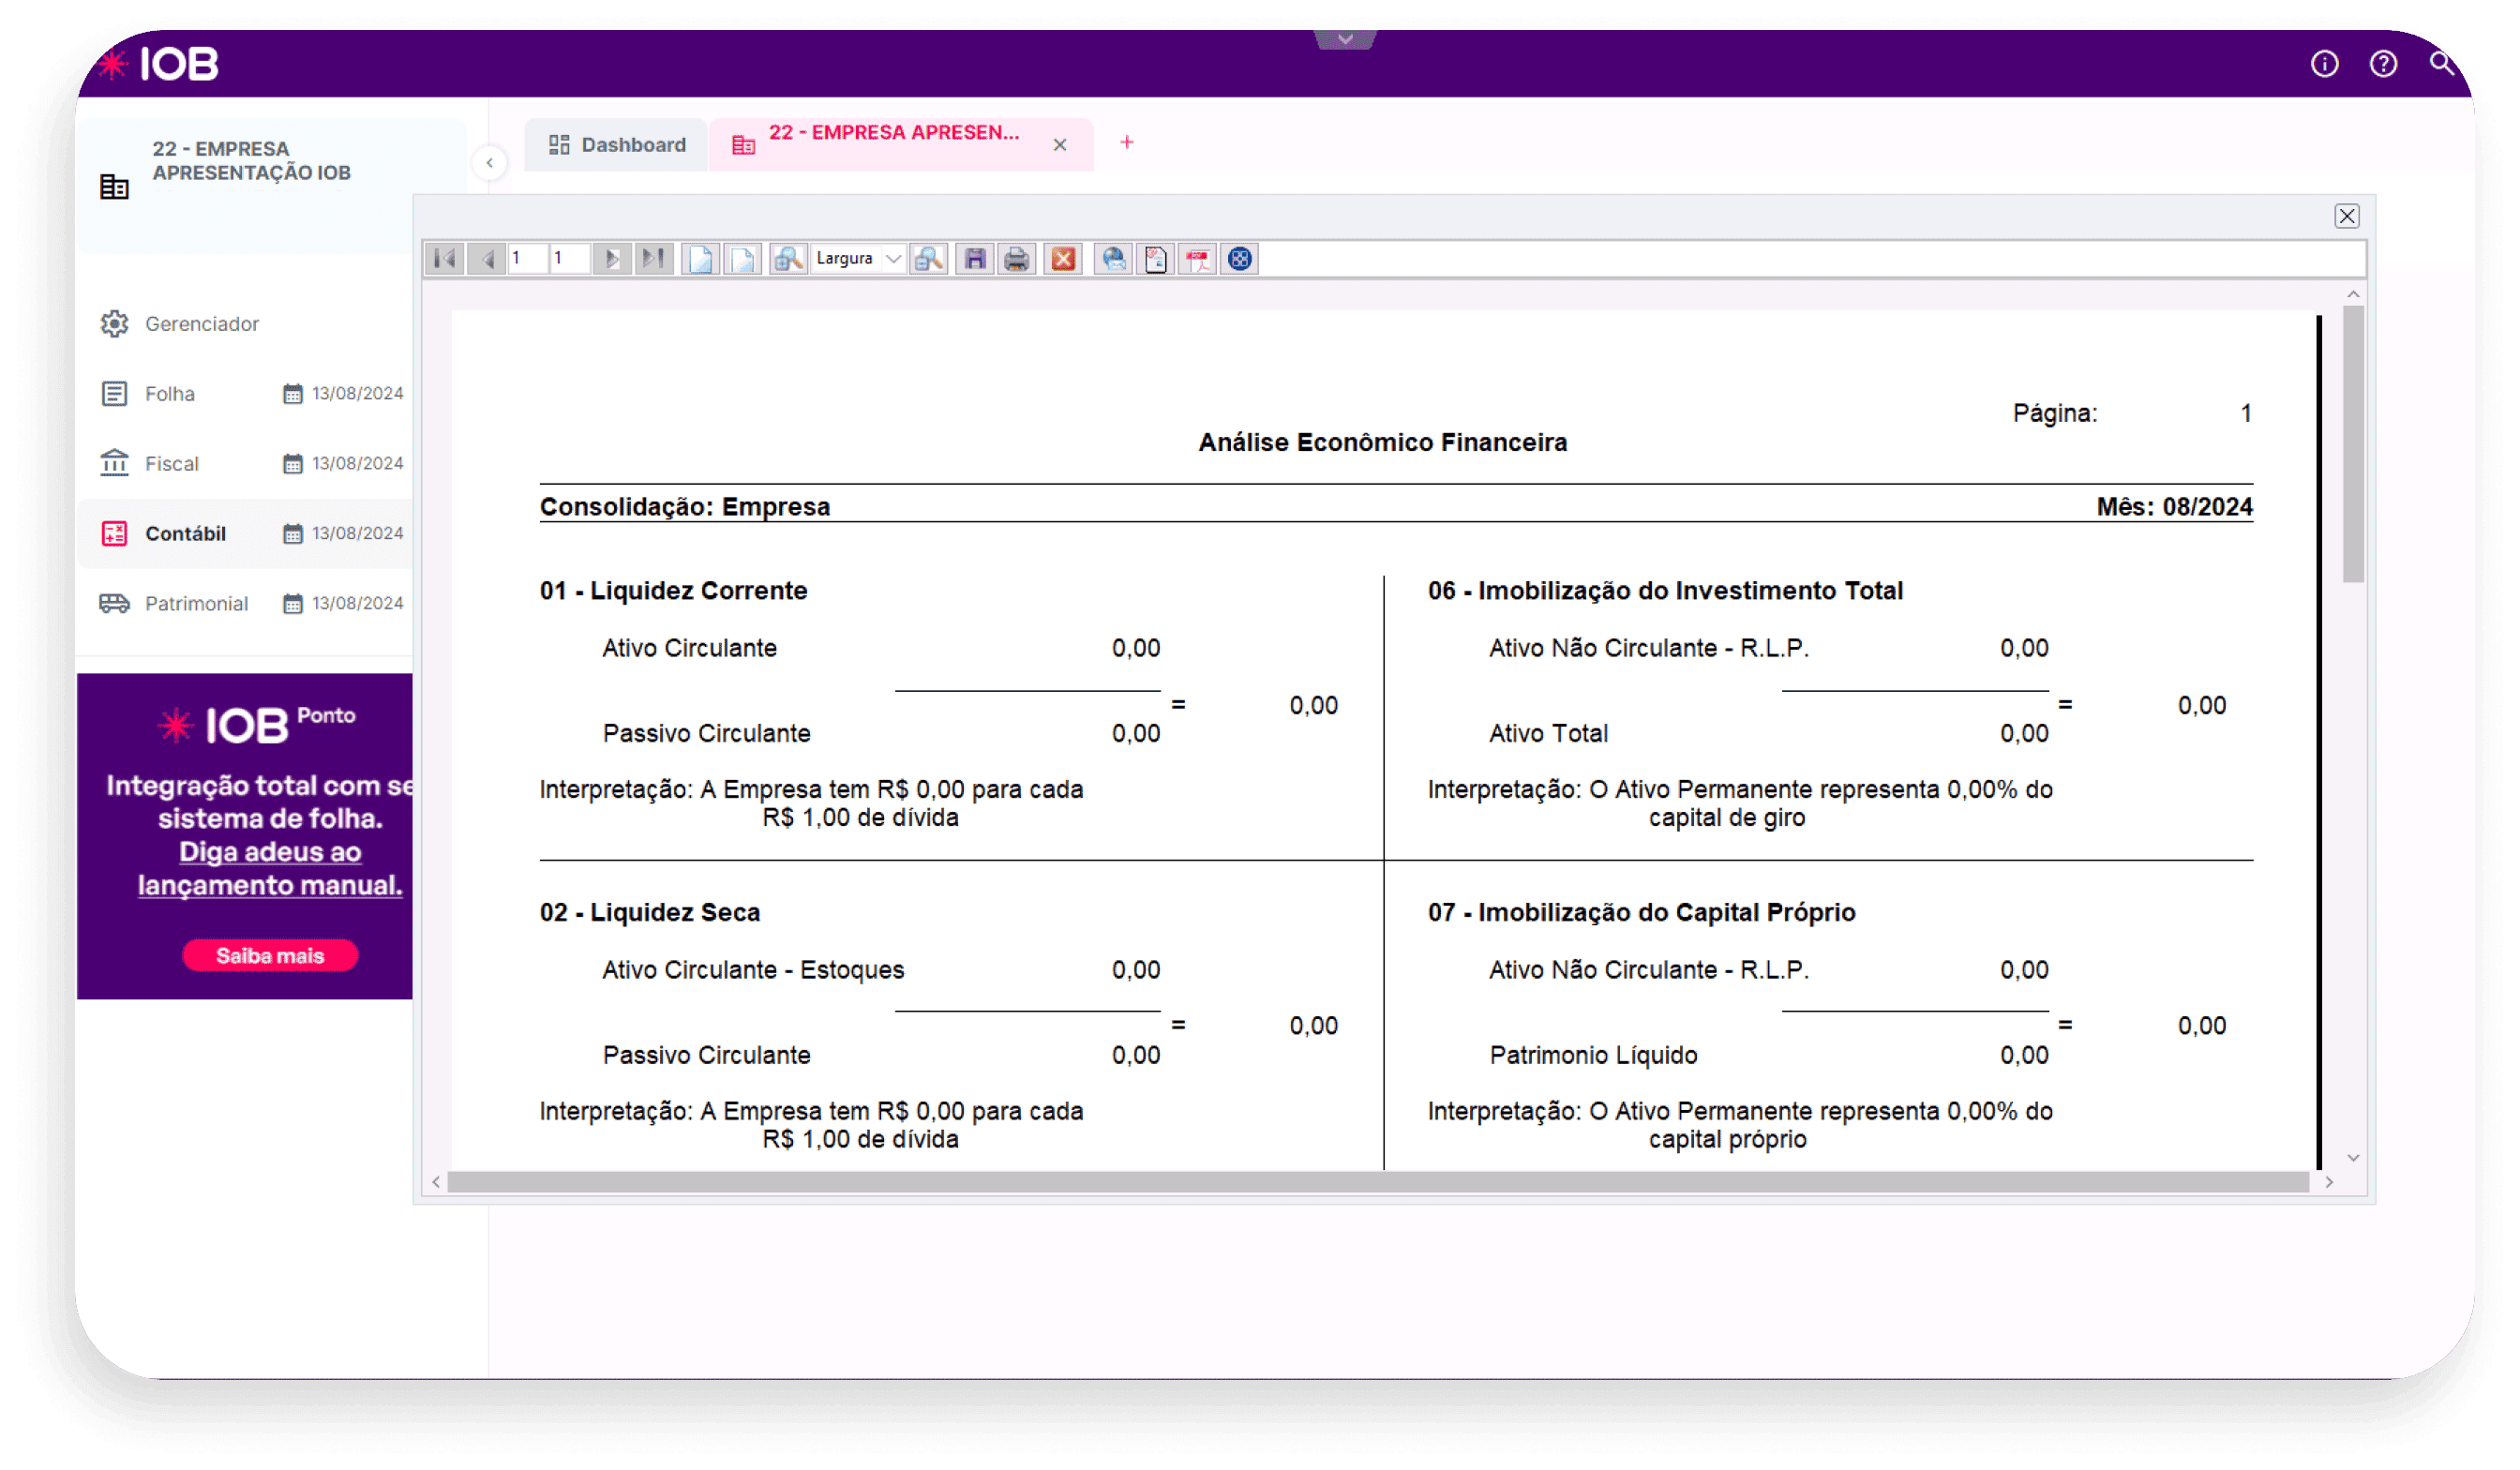This screenshot has width=2520, height=1470.
Task: Go to the previous page
Action: coord(488,258)
